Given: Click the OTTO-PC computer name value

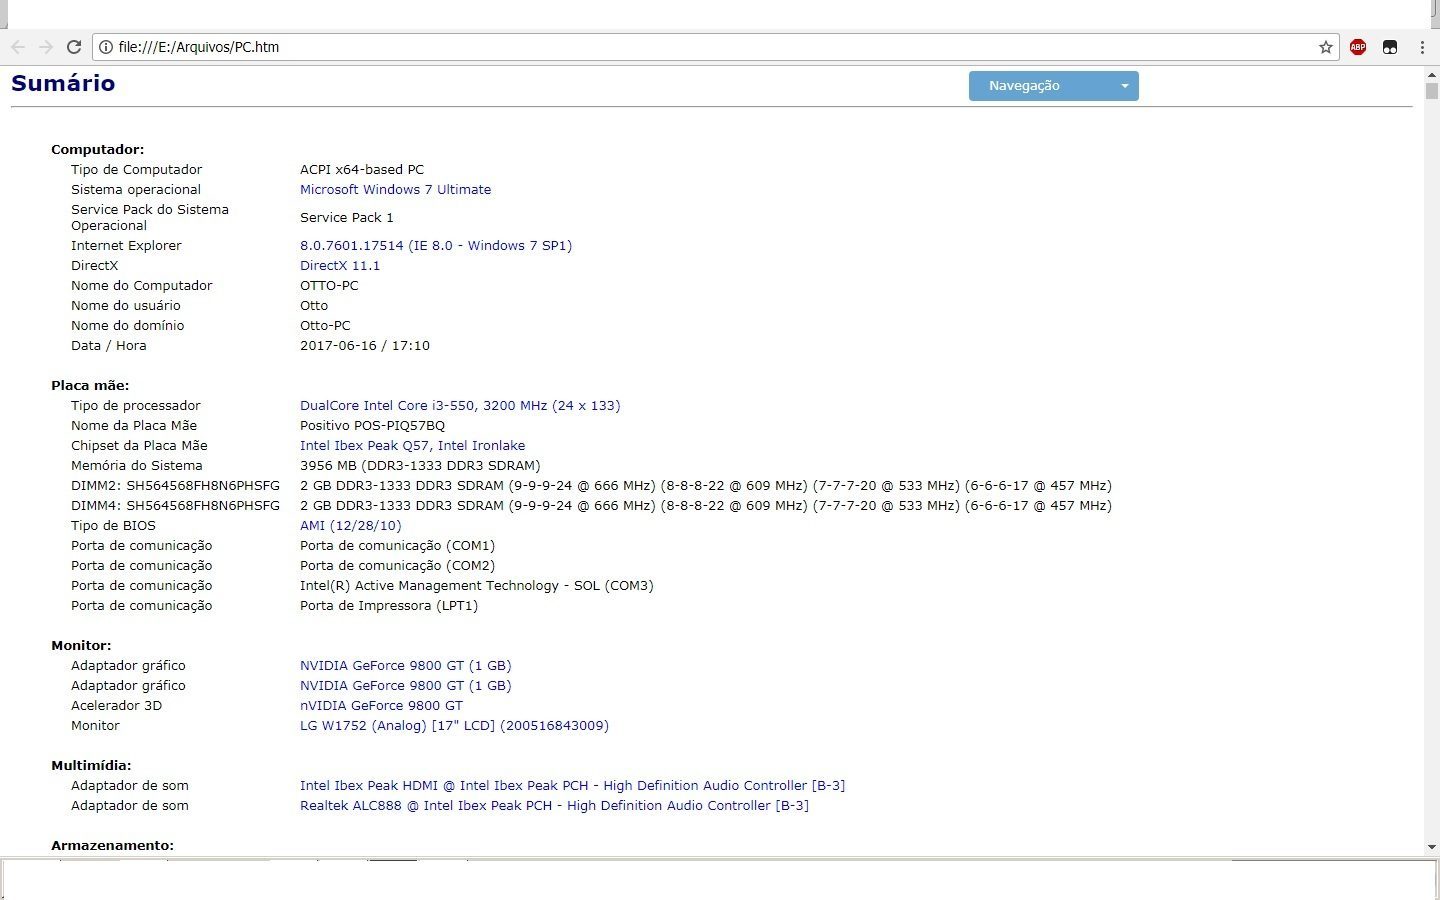Looking at the screenshot, I should 329,286.
